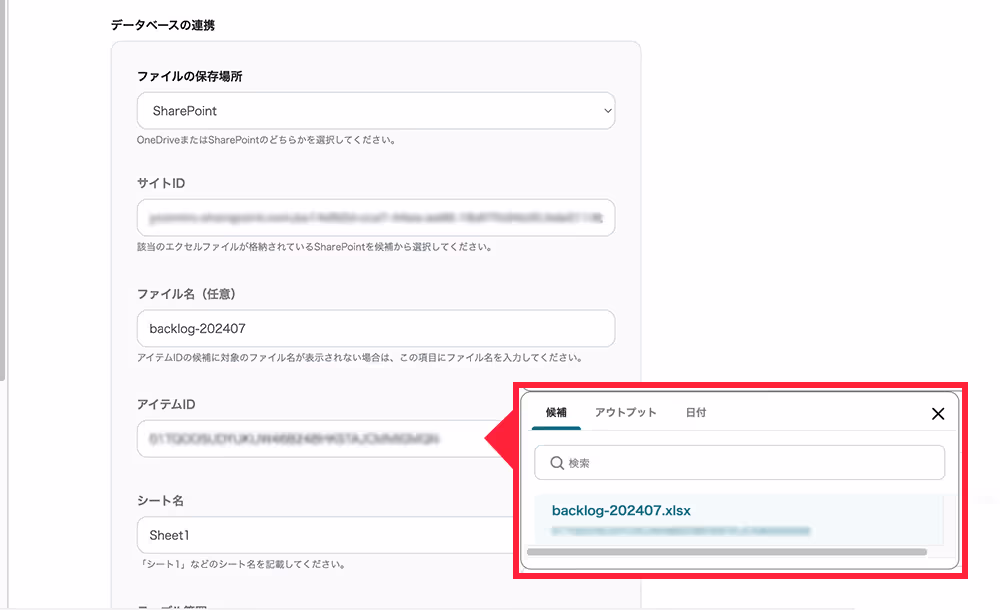
Task: Click the アイテムID input field
Action: click(325, 439)
